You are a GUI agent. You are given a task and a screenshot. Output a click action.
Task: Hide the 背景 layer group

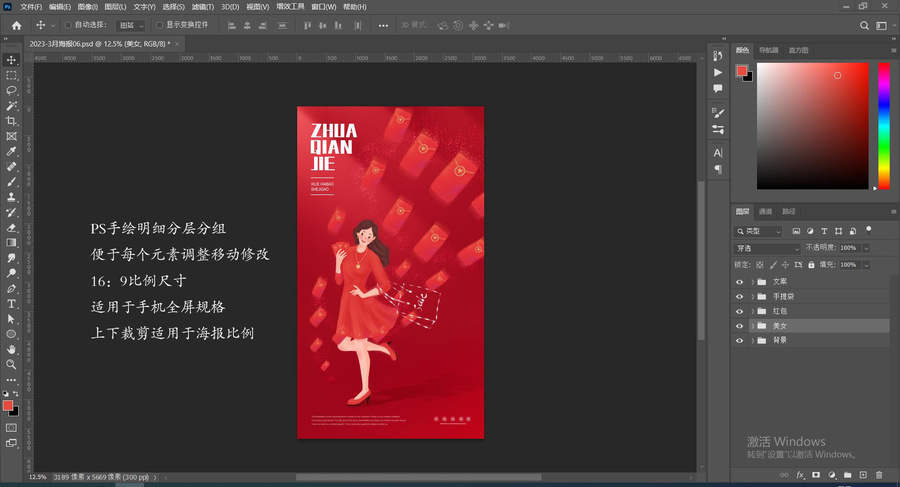pos(739,340)
